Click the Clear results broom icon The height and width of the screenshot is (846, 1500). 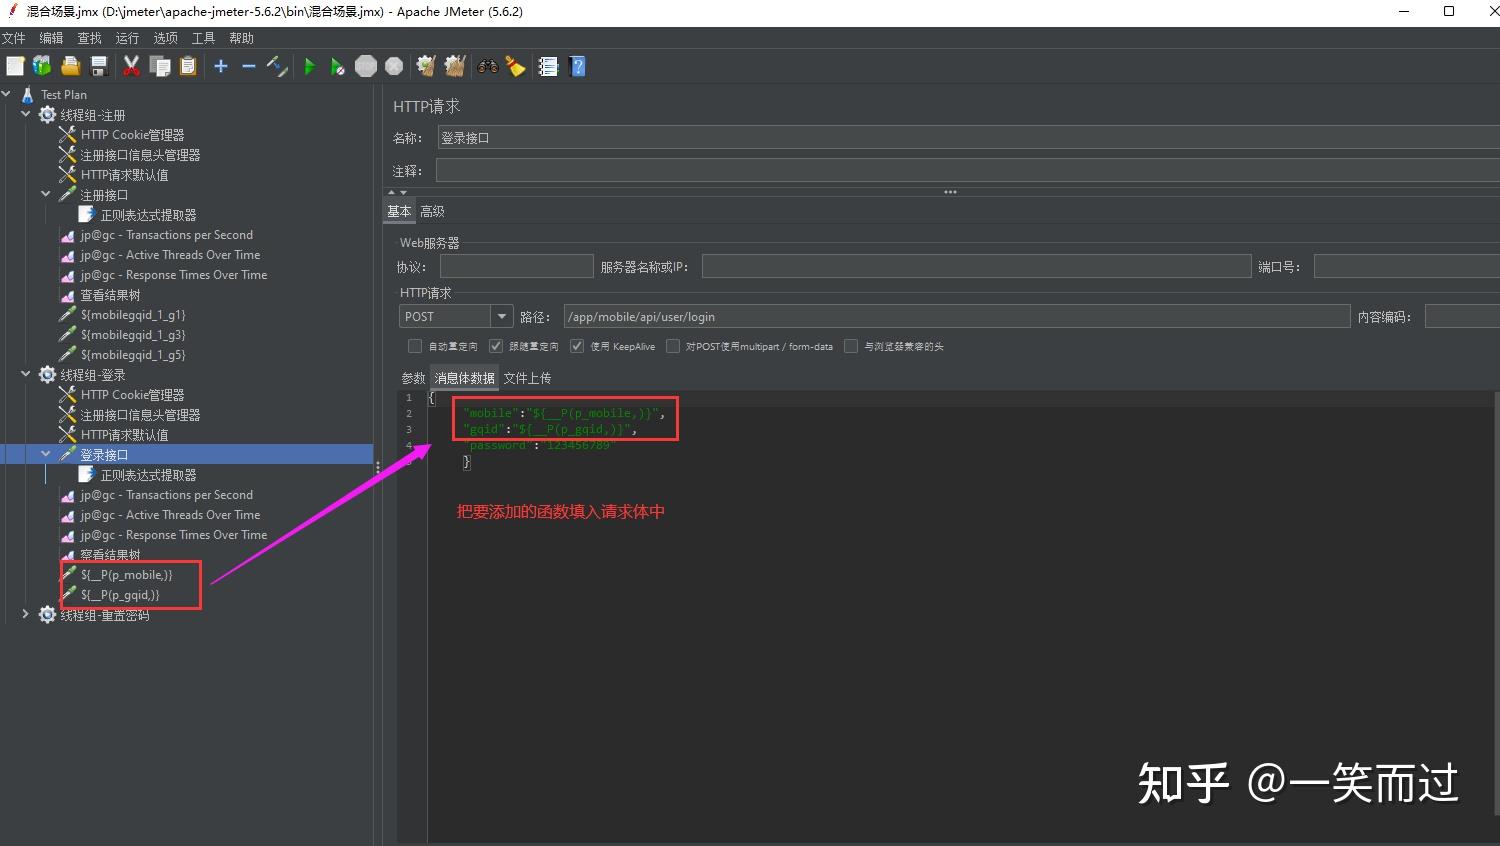click(x=426, y=66)
